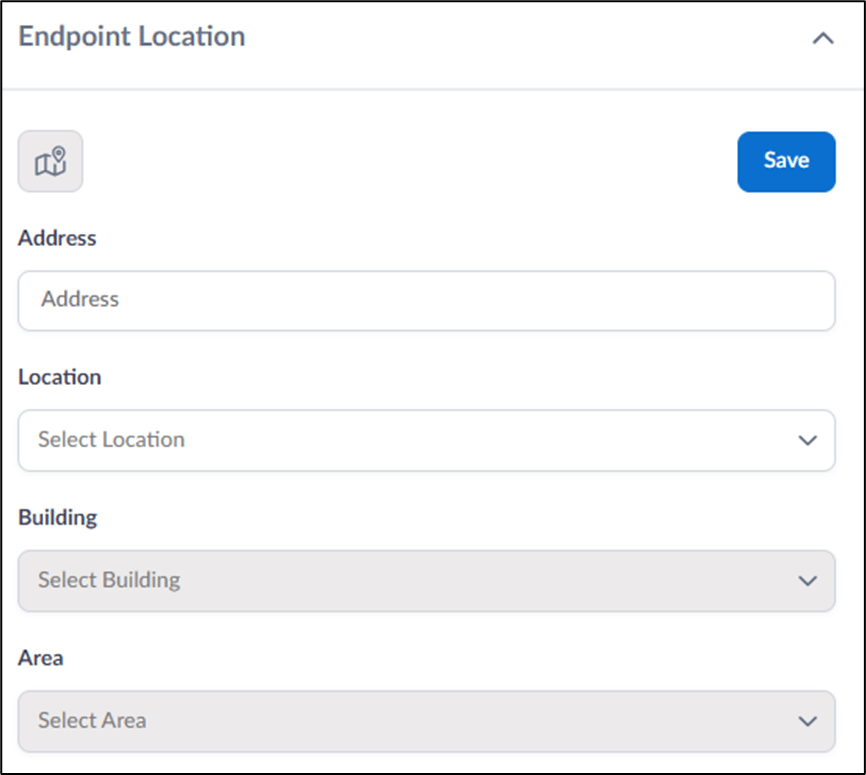Focus the Address input field
The image size is (866, 775).
coord(426,300)
